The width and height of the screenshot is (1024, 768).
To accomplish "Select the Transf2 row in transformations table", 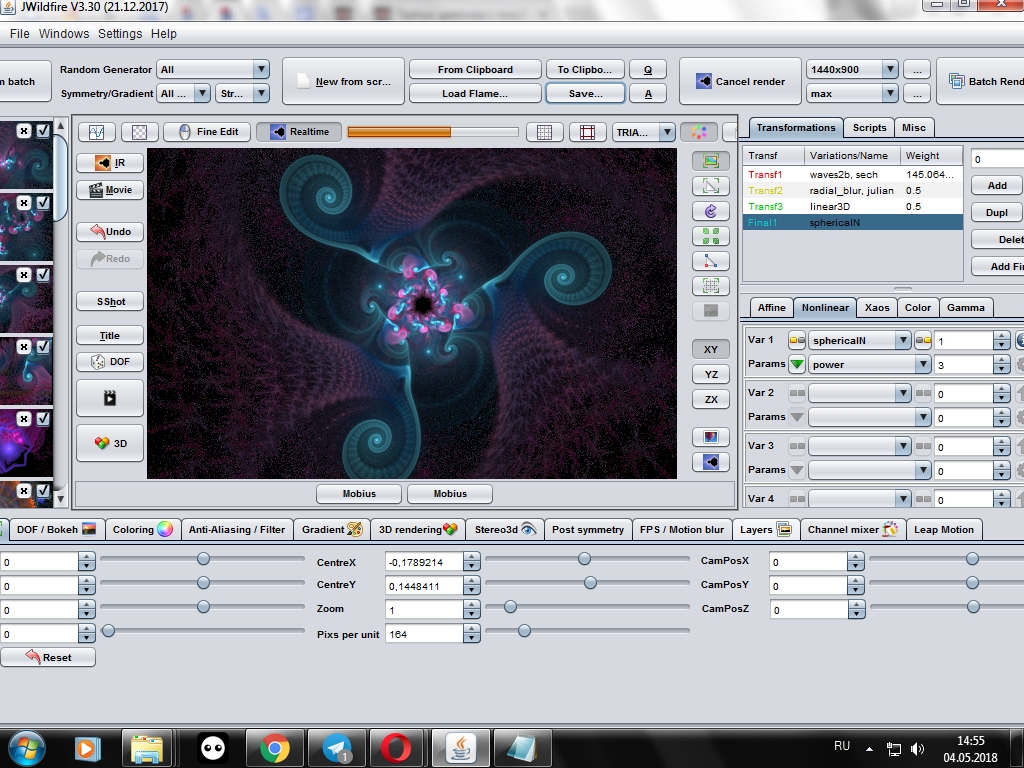I will (852, 191).
